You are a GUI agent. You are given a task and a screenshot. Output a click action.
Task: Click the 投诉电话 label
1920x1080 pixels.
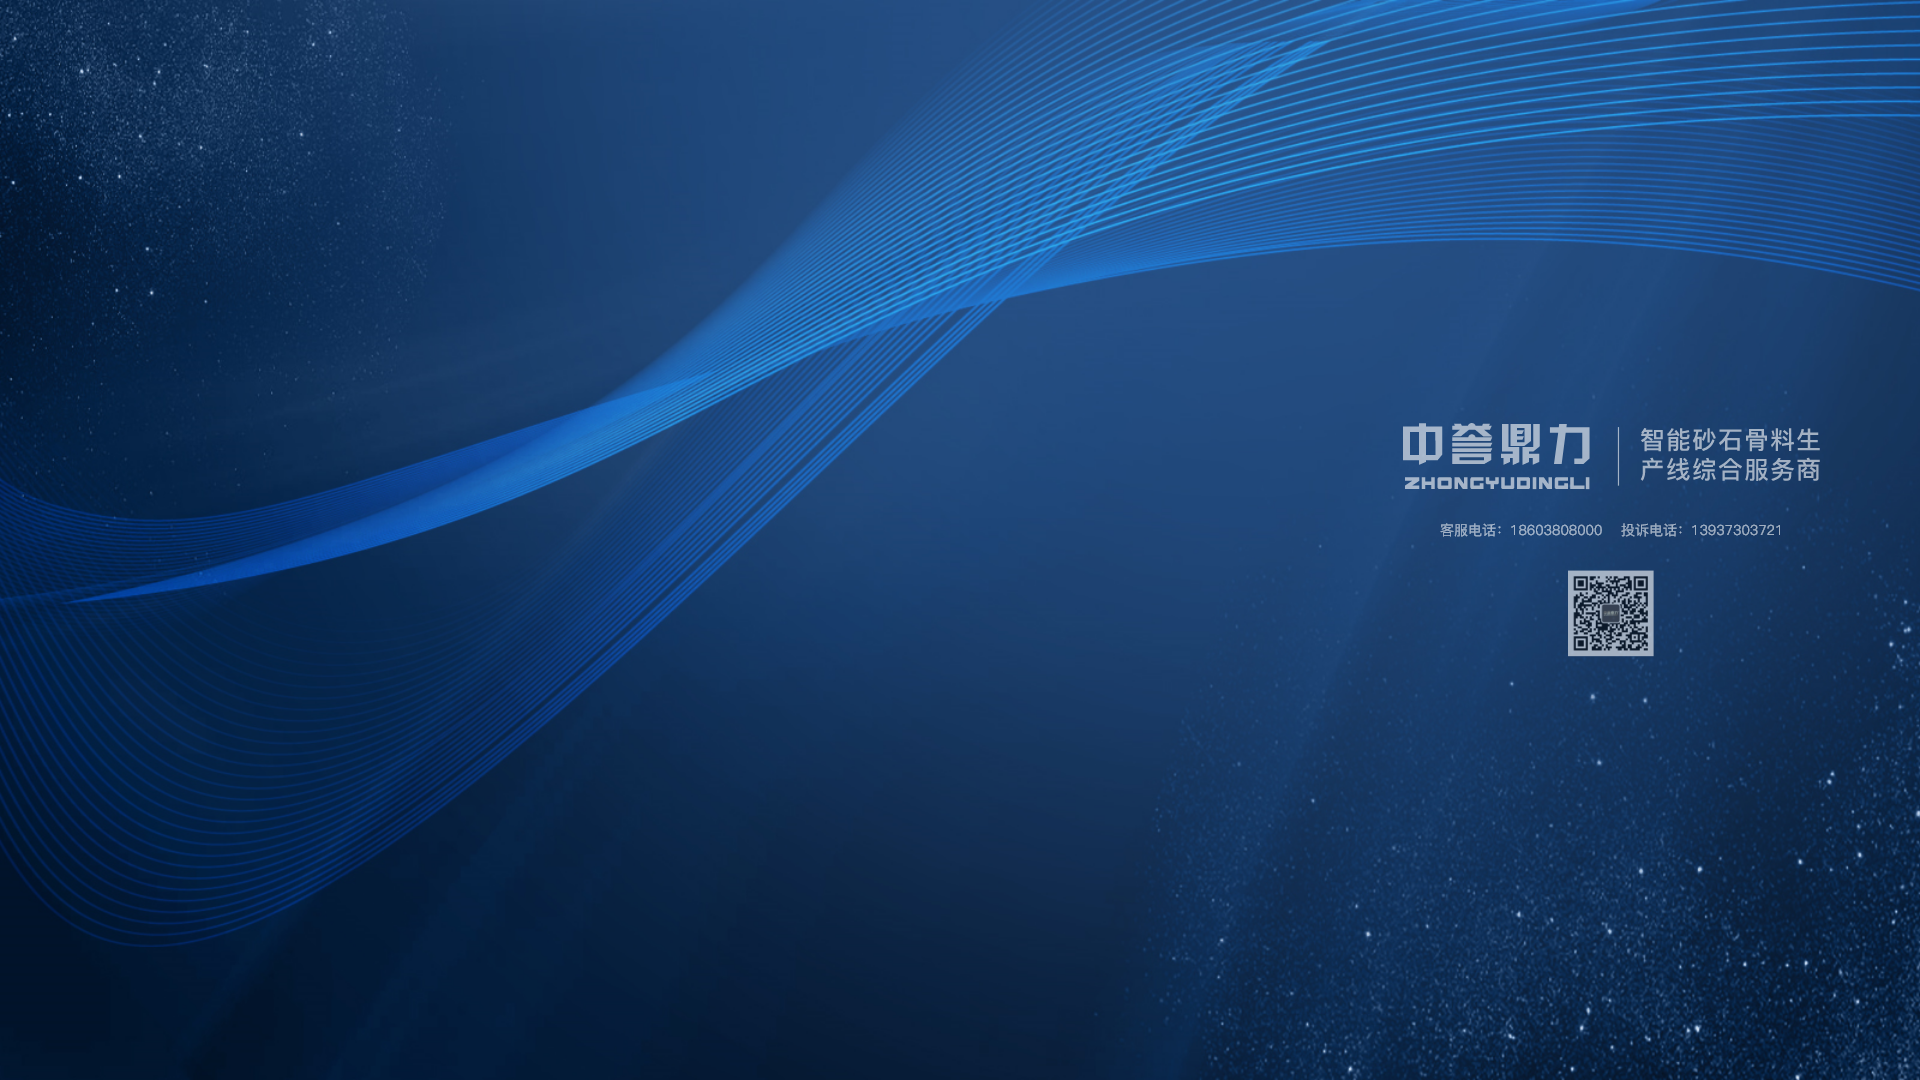1648,530
